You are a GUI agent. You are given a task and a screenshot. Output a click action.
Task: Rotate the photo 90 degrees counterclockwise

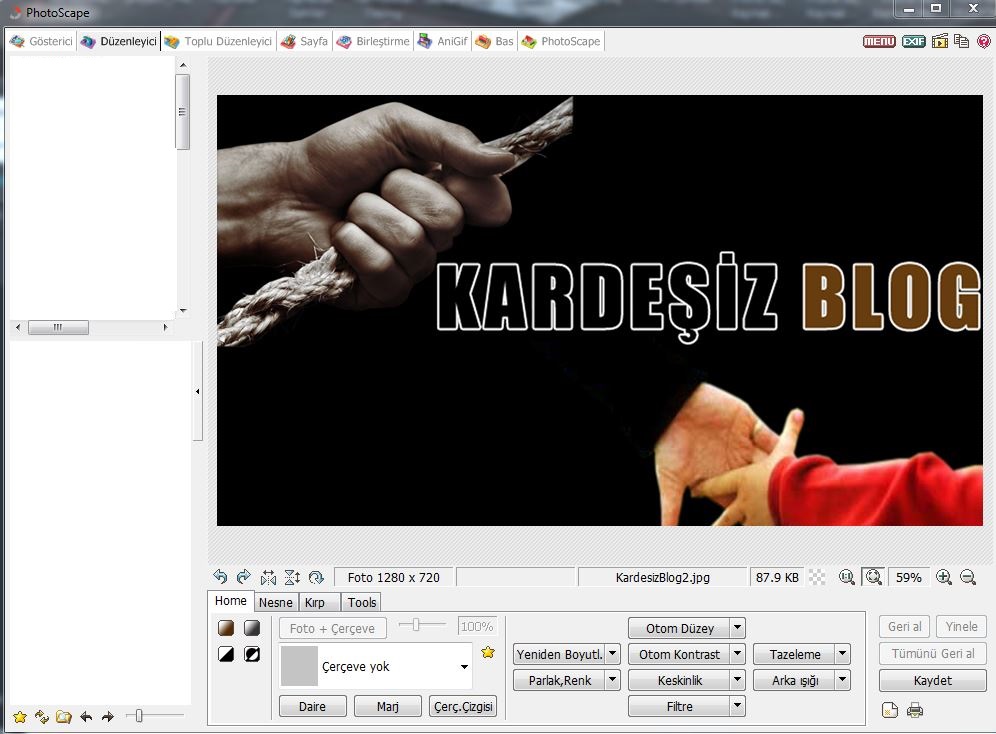pyautogui.click(x=220, y=577)
